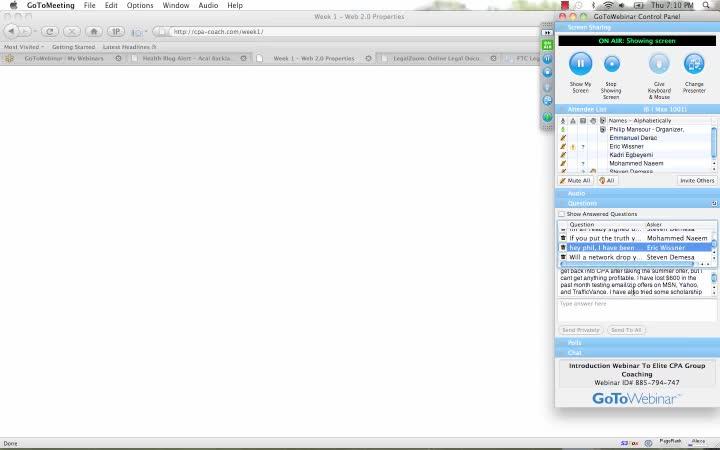This screenshot has width=720, height=450.
Task: Open Most Visited bookmarks dropdown
Action: [x=24, y=47]
